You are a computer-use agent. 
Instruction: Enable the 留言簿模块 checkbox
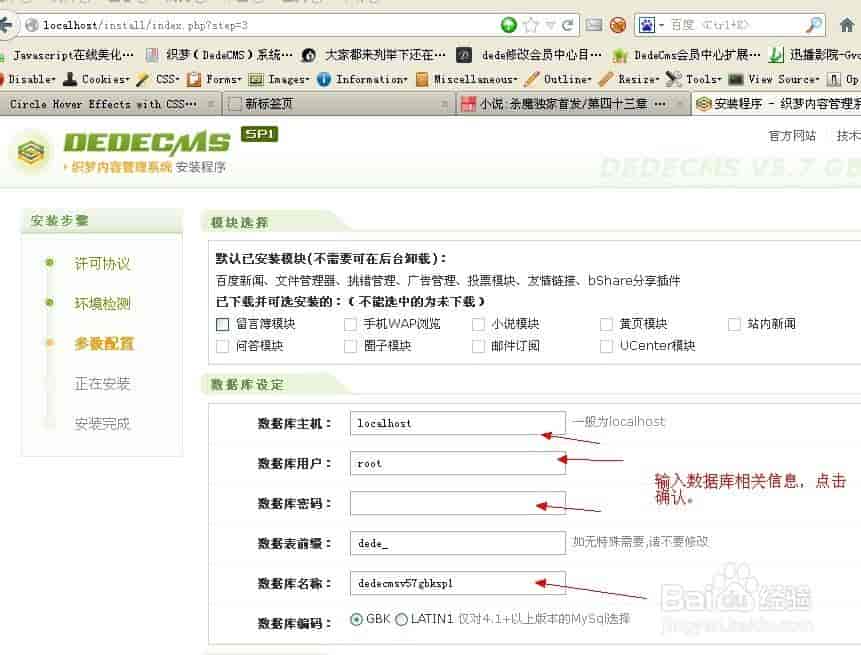[222, 323]
